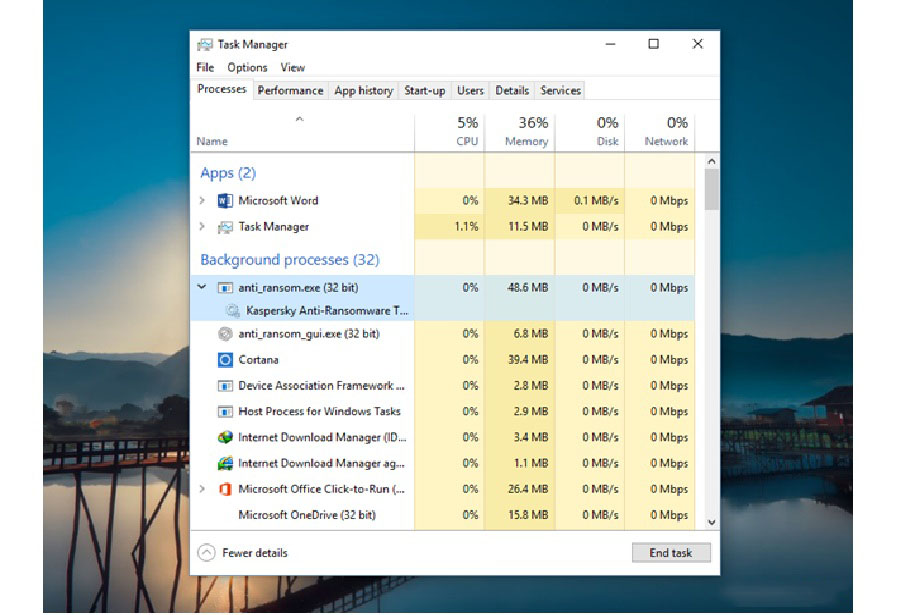Click the Task Manager row icon
Viewport: 914px width, 615px height.
pyautogui.click(x=225, y=227)
